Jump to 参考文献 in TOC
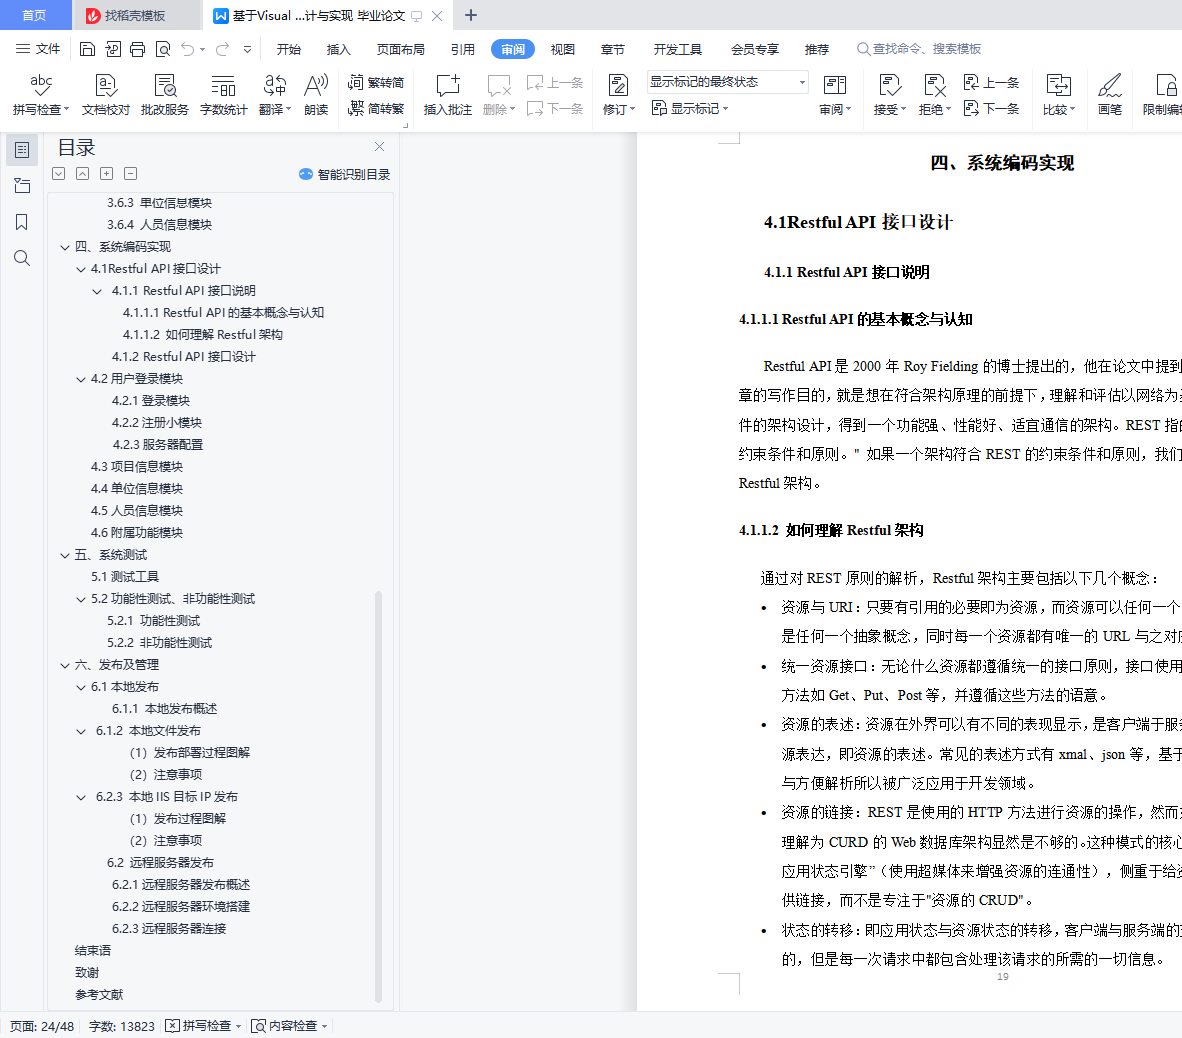Image resolution: width=1182 pixels, height=1038 pixels. [99, 995]
